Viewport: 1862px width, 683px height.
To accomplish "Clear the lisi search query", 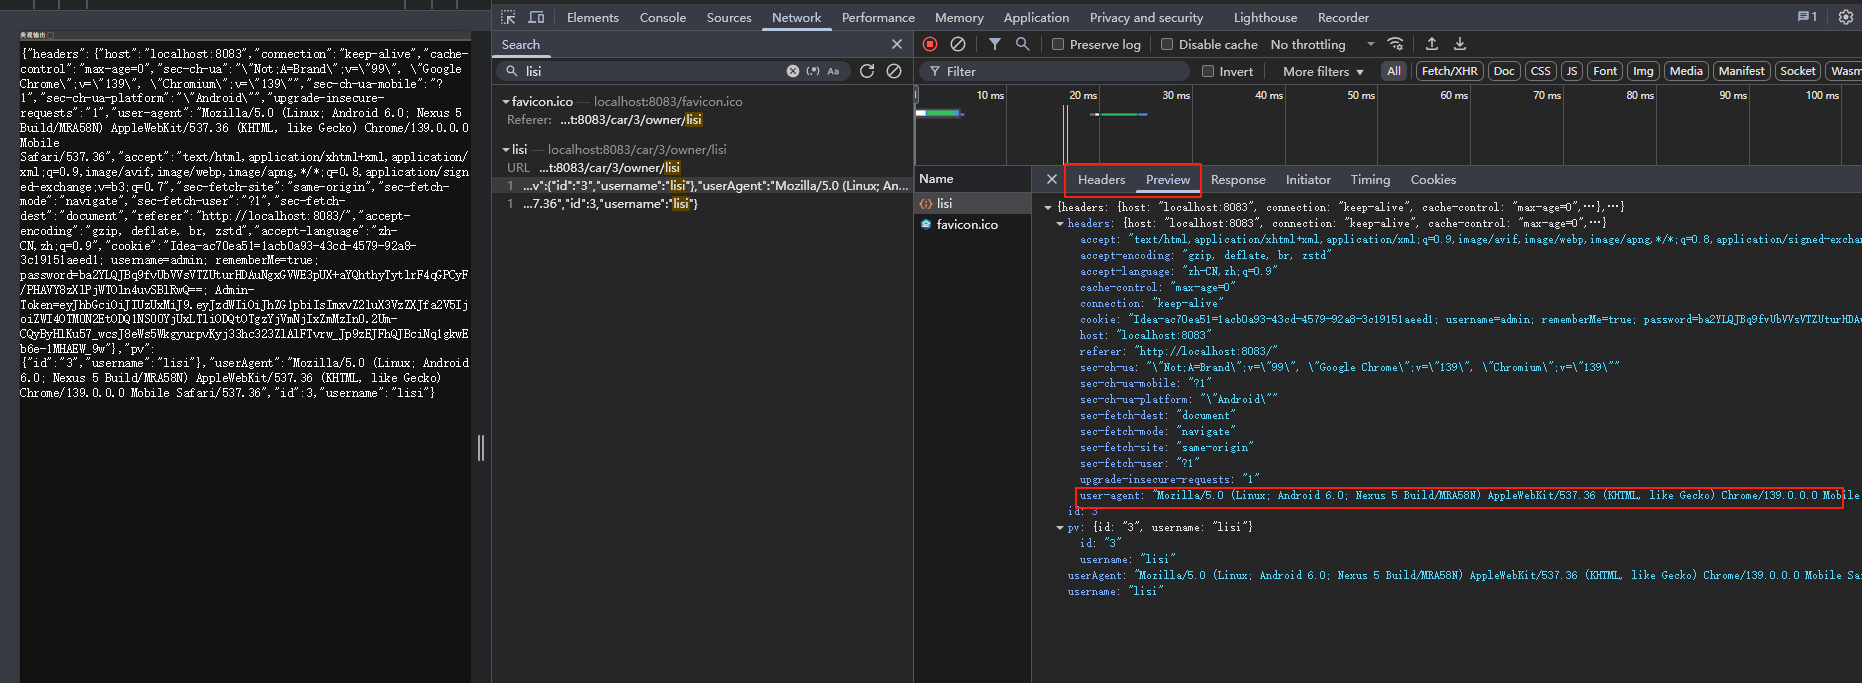I will (x=793, y=71).
